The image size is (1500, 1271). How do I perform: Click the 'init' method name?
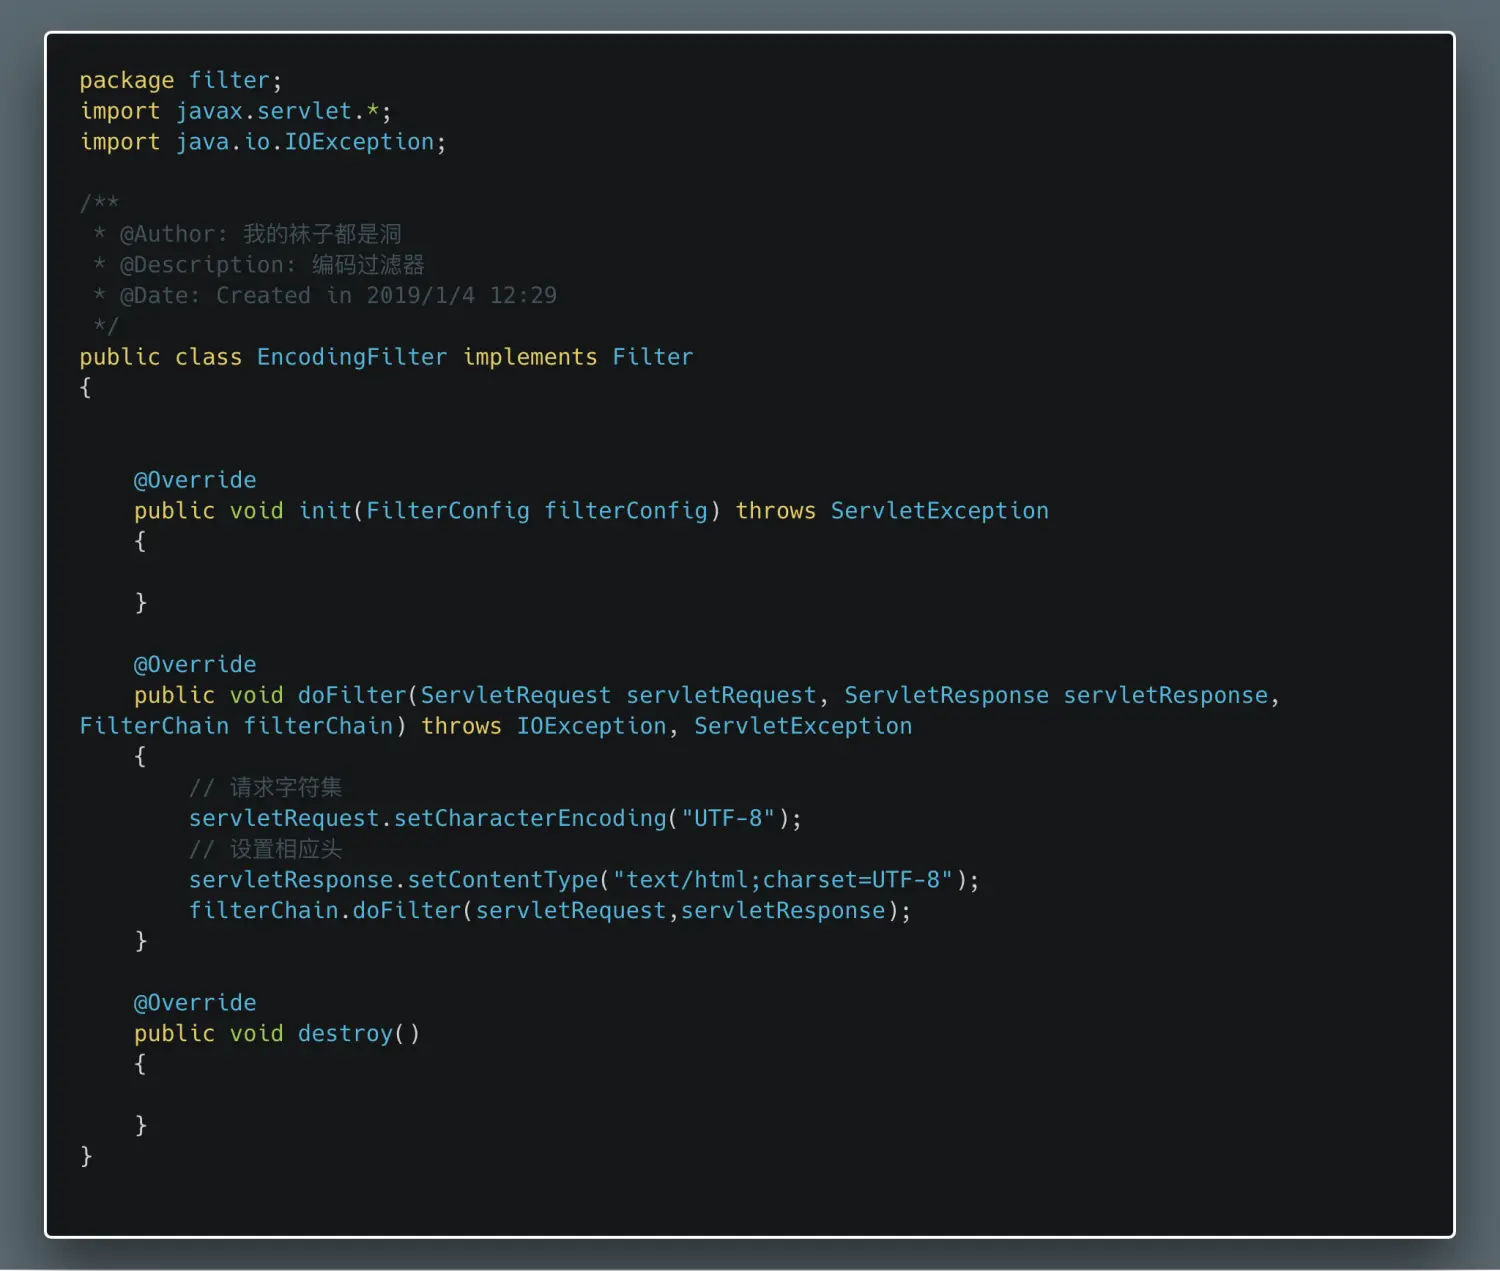click(325, 511)
